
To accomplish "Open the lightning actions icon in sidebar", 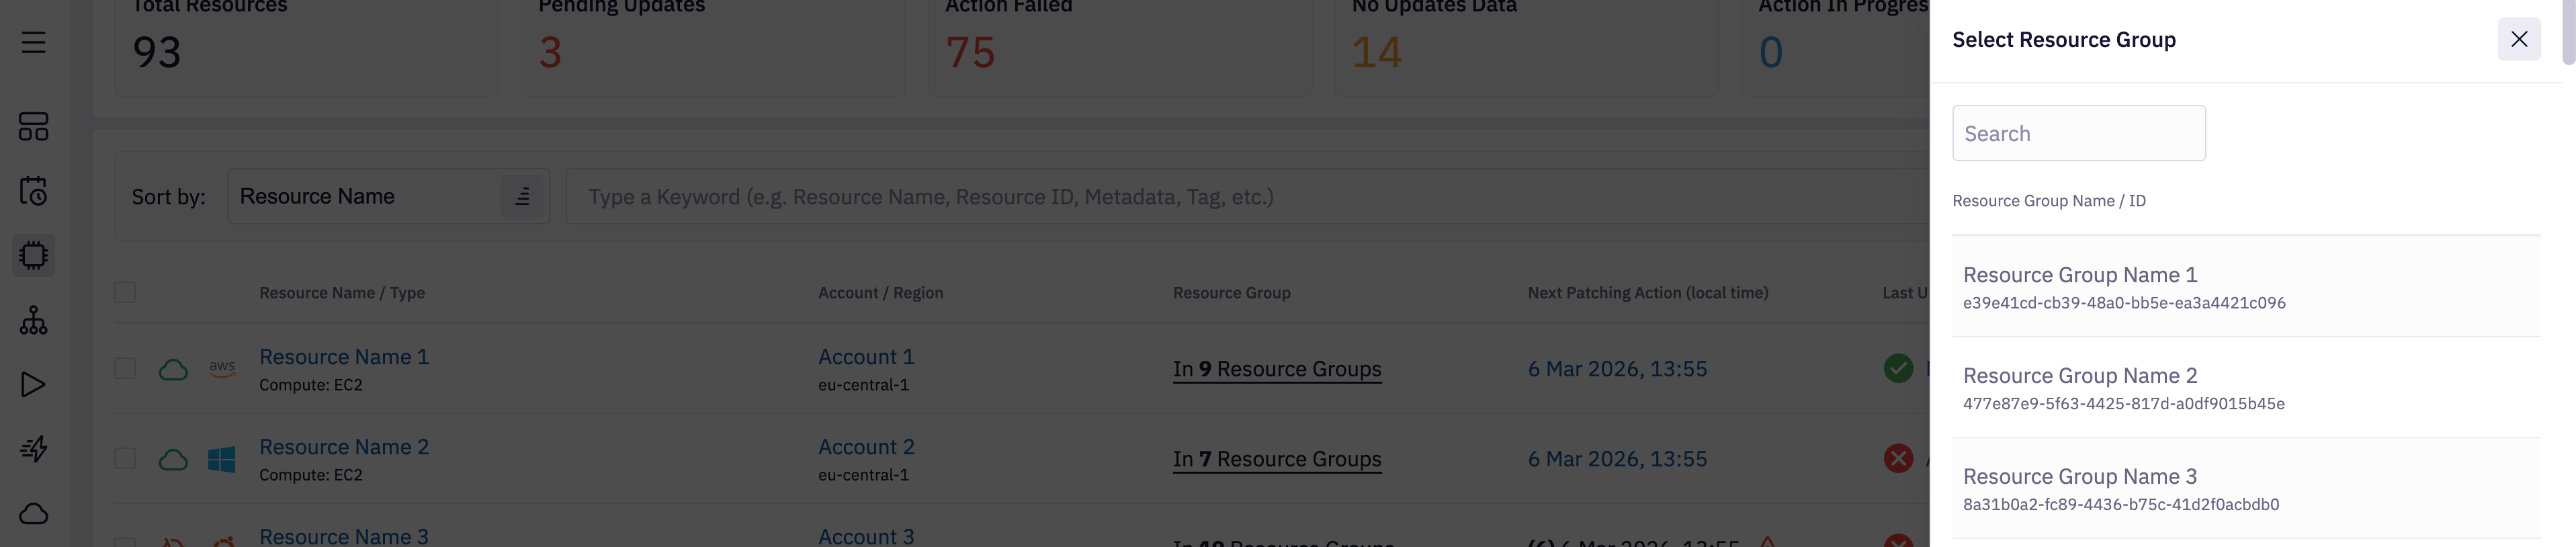I will pos(34,449).
